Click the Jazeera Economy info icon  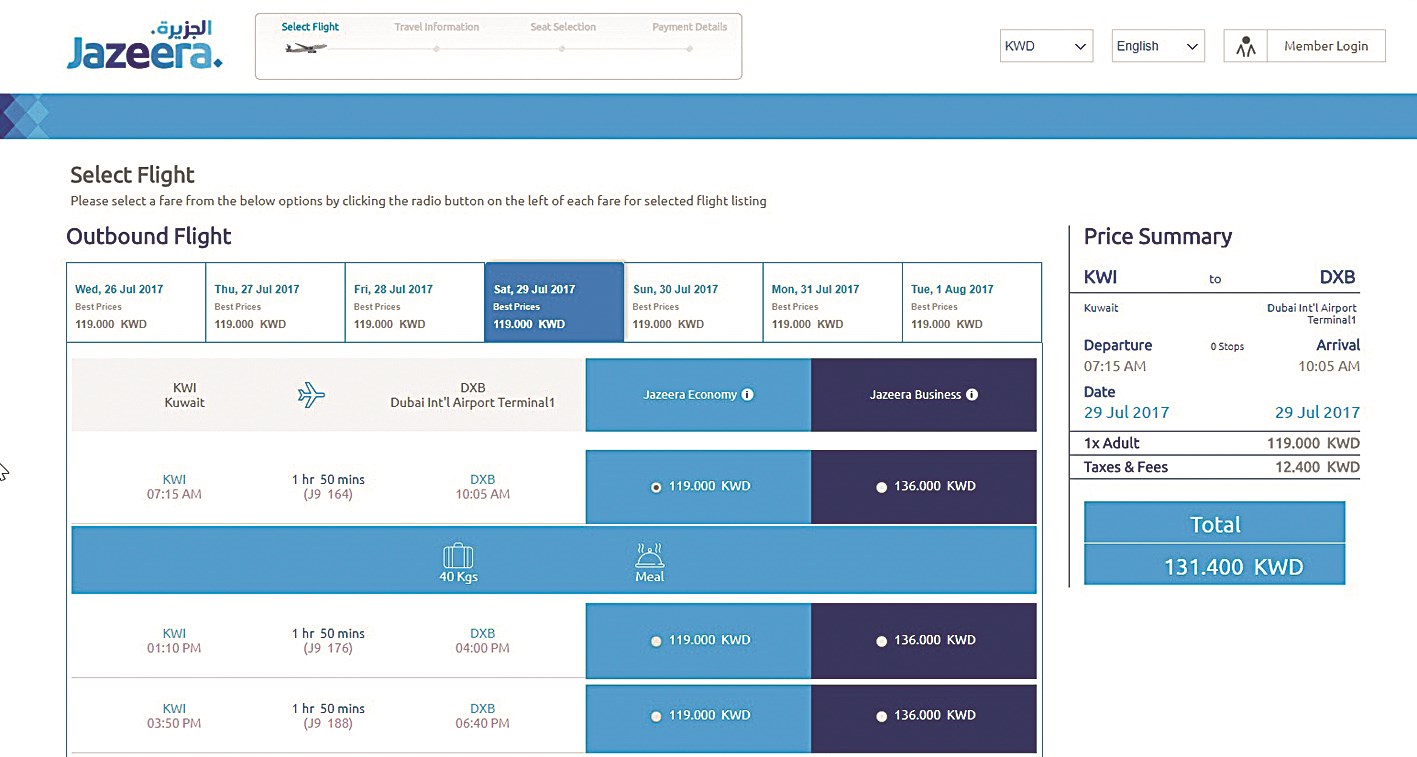[x=747, y=395]
